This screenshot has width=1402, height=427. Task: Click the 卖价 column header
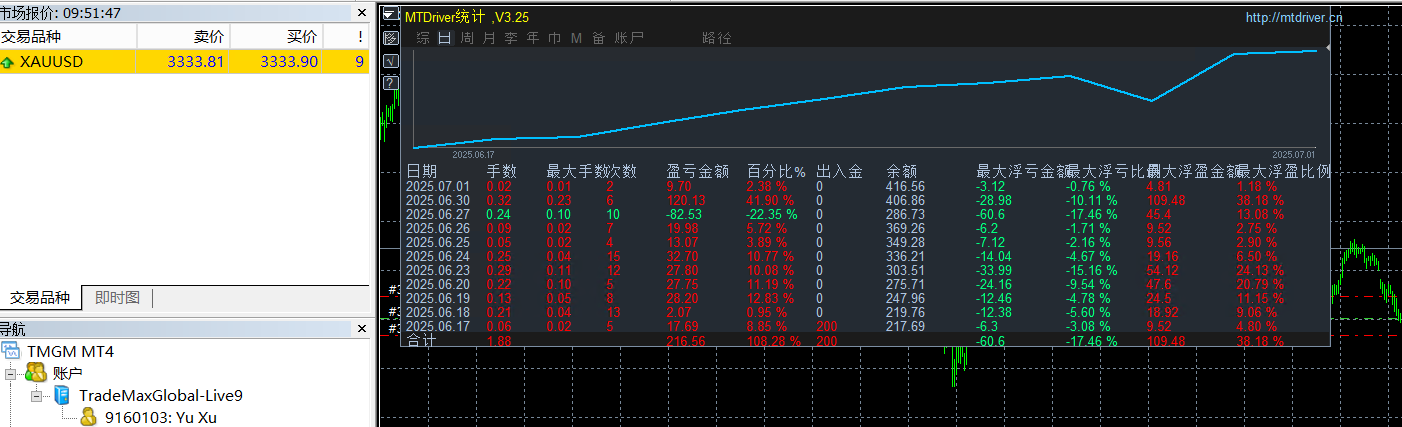tap(183, 37)
